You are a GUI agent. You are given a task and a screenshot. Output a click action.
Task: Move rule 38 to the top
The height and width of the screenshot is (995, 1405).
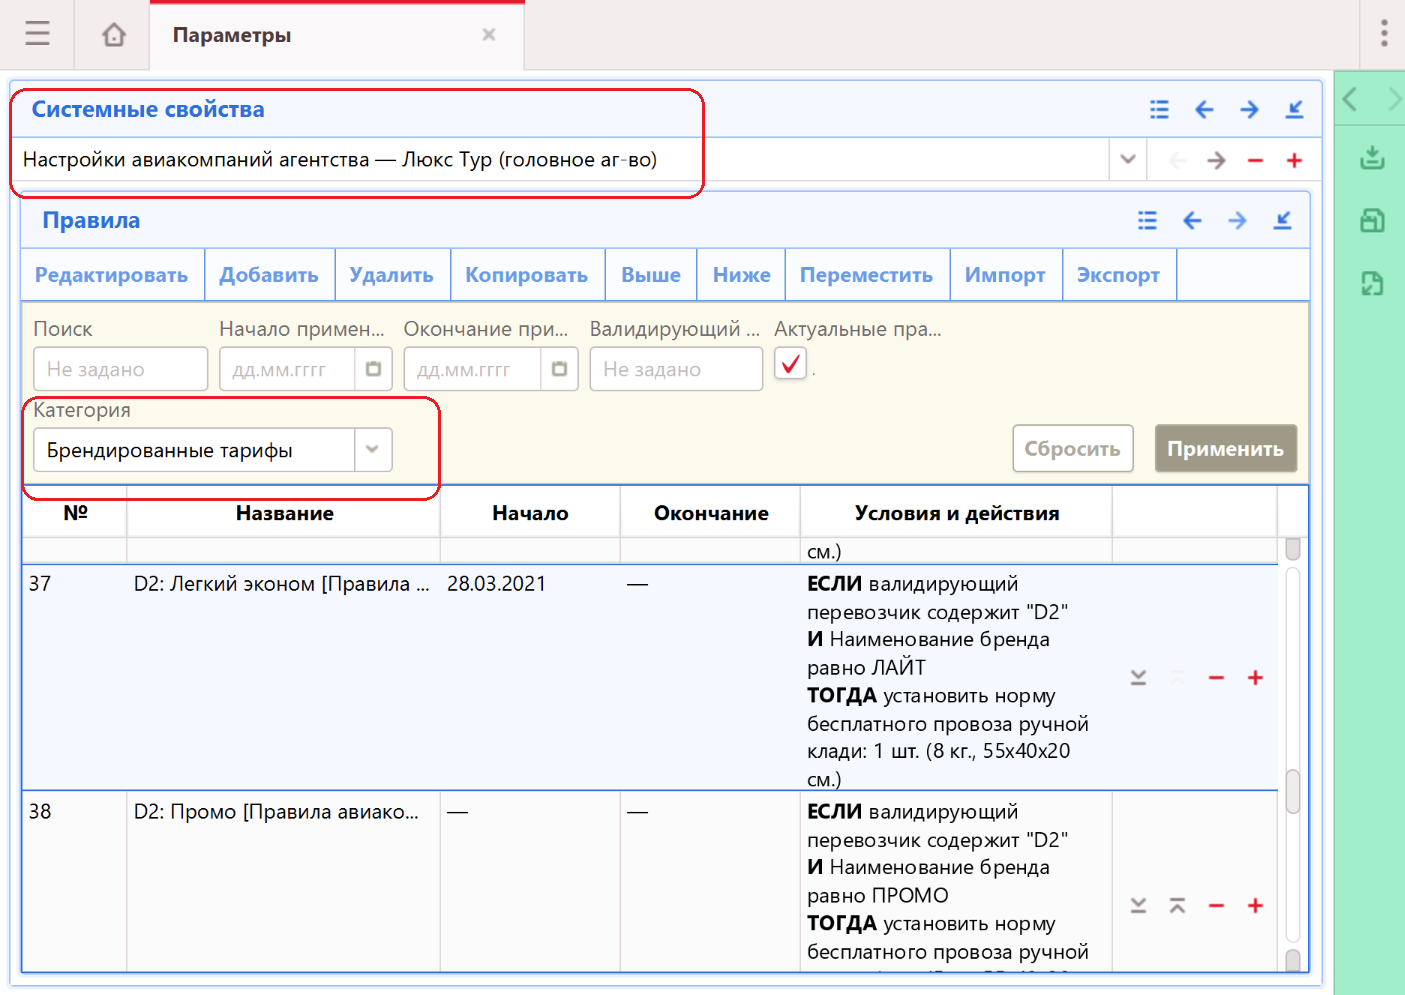pyautogui.click(x=1177, y=906)
